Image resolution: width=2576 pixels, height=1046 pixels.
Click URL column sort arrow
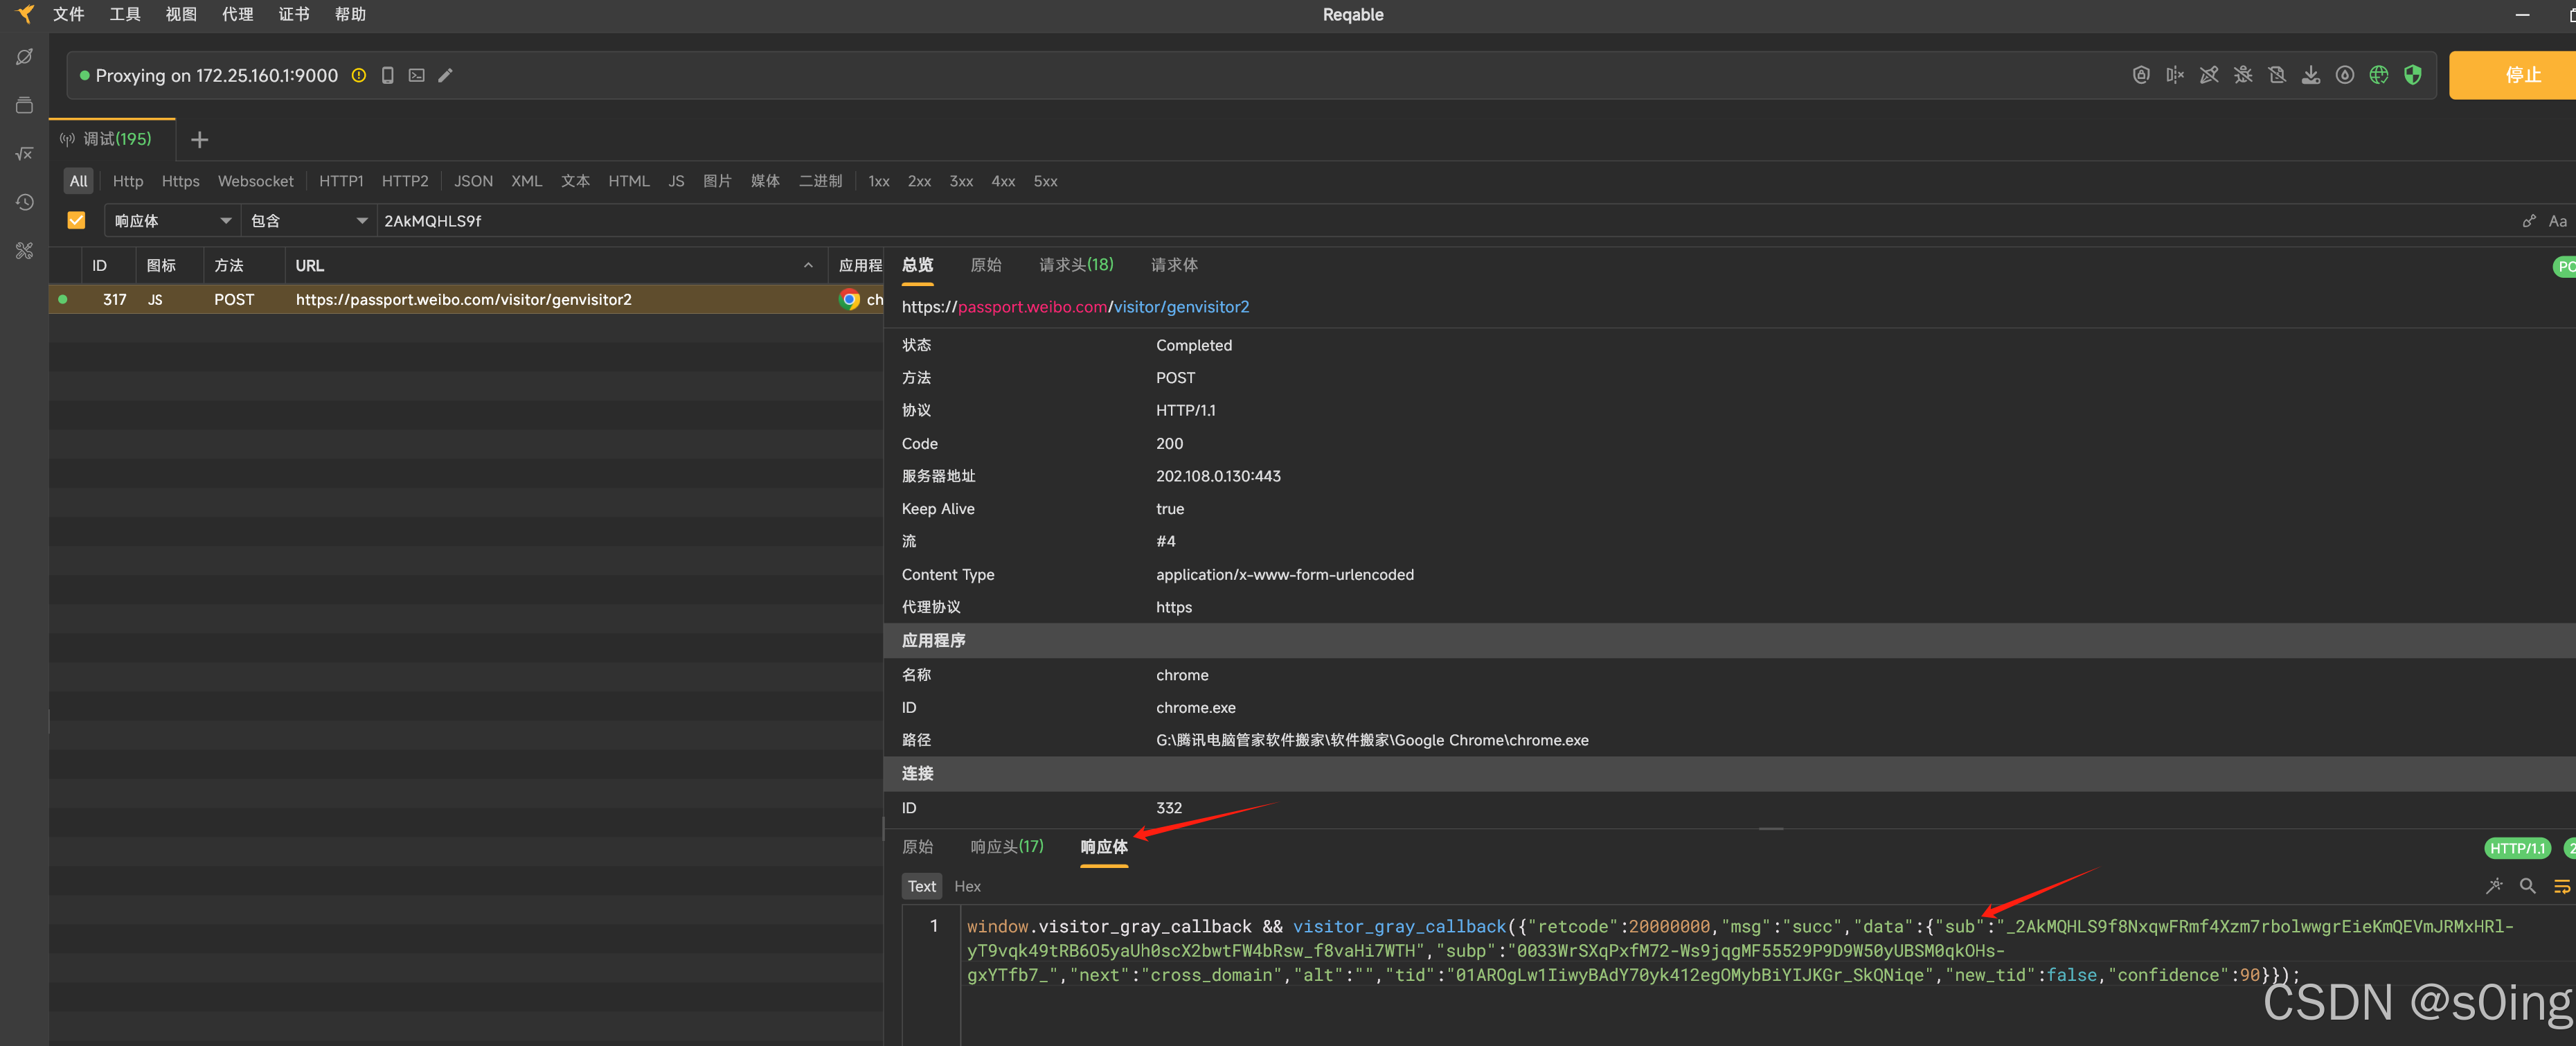coord(808,265)
